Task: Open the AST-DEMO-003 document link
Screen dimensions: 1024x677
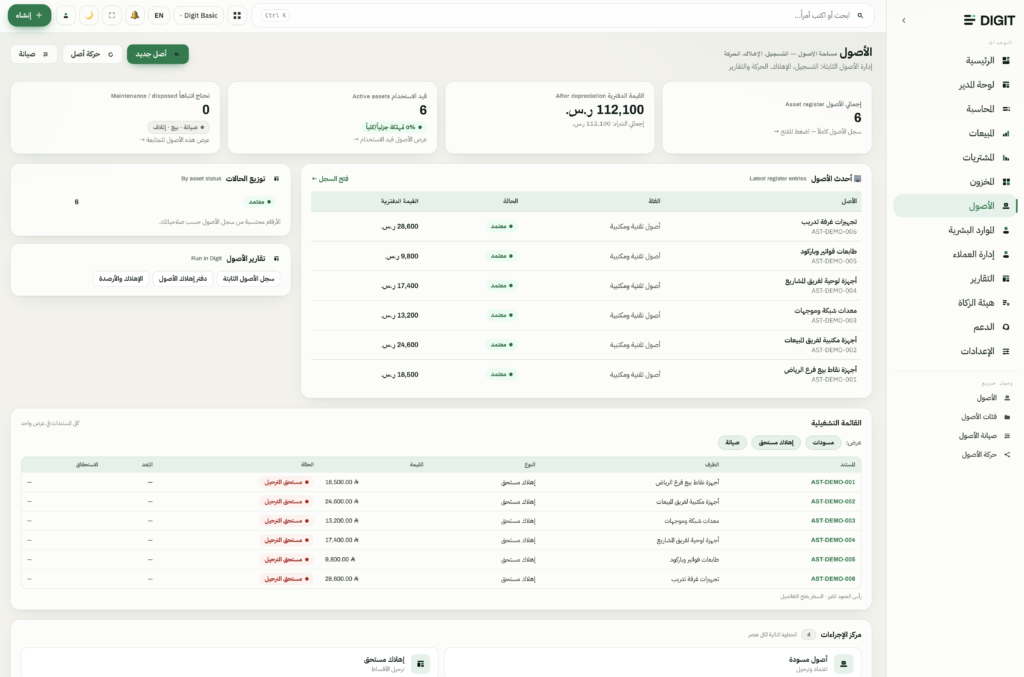Action: [x=833, y=521]
